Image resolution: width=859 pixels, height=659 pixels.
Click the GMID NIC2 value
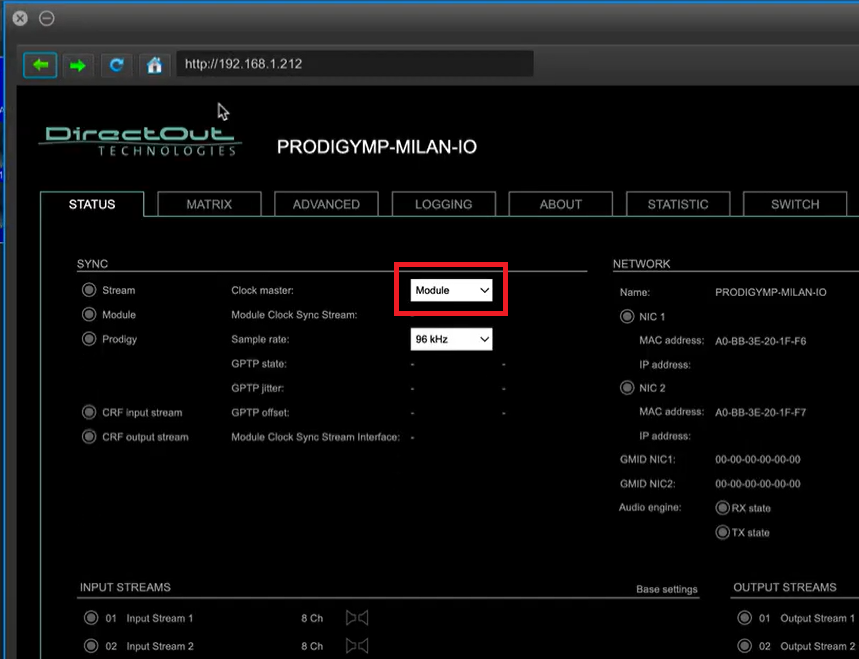(758, 484)
